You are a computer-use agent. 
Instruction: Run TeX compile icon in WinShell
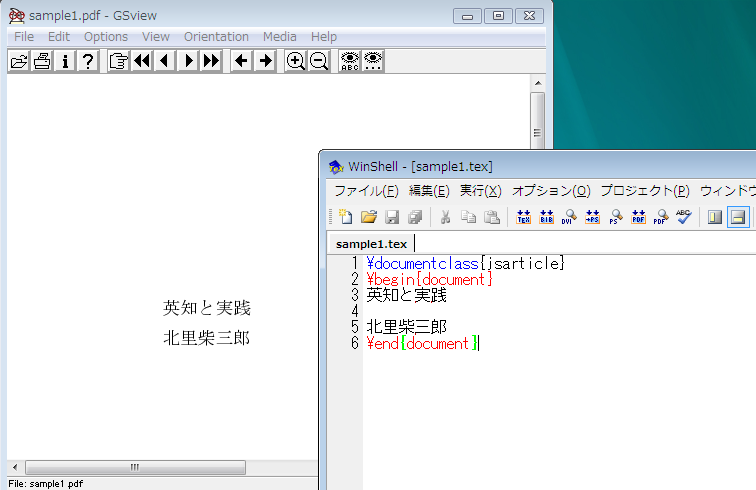click(x=523, y=217)
